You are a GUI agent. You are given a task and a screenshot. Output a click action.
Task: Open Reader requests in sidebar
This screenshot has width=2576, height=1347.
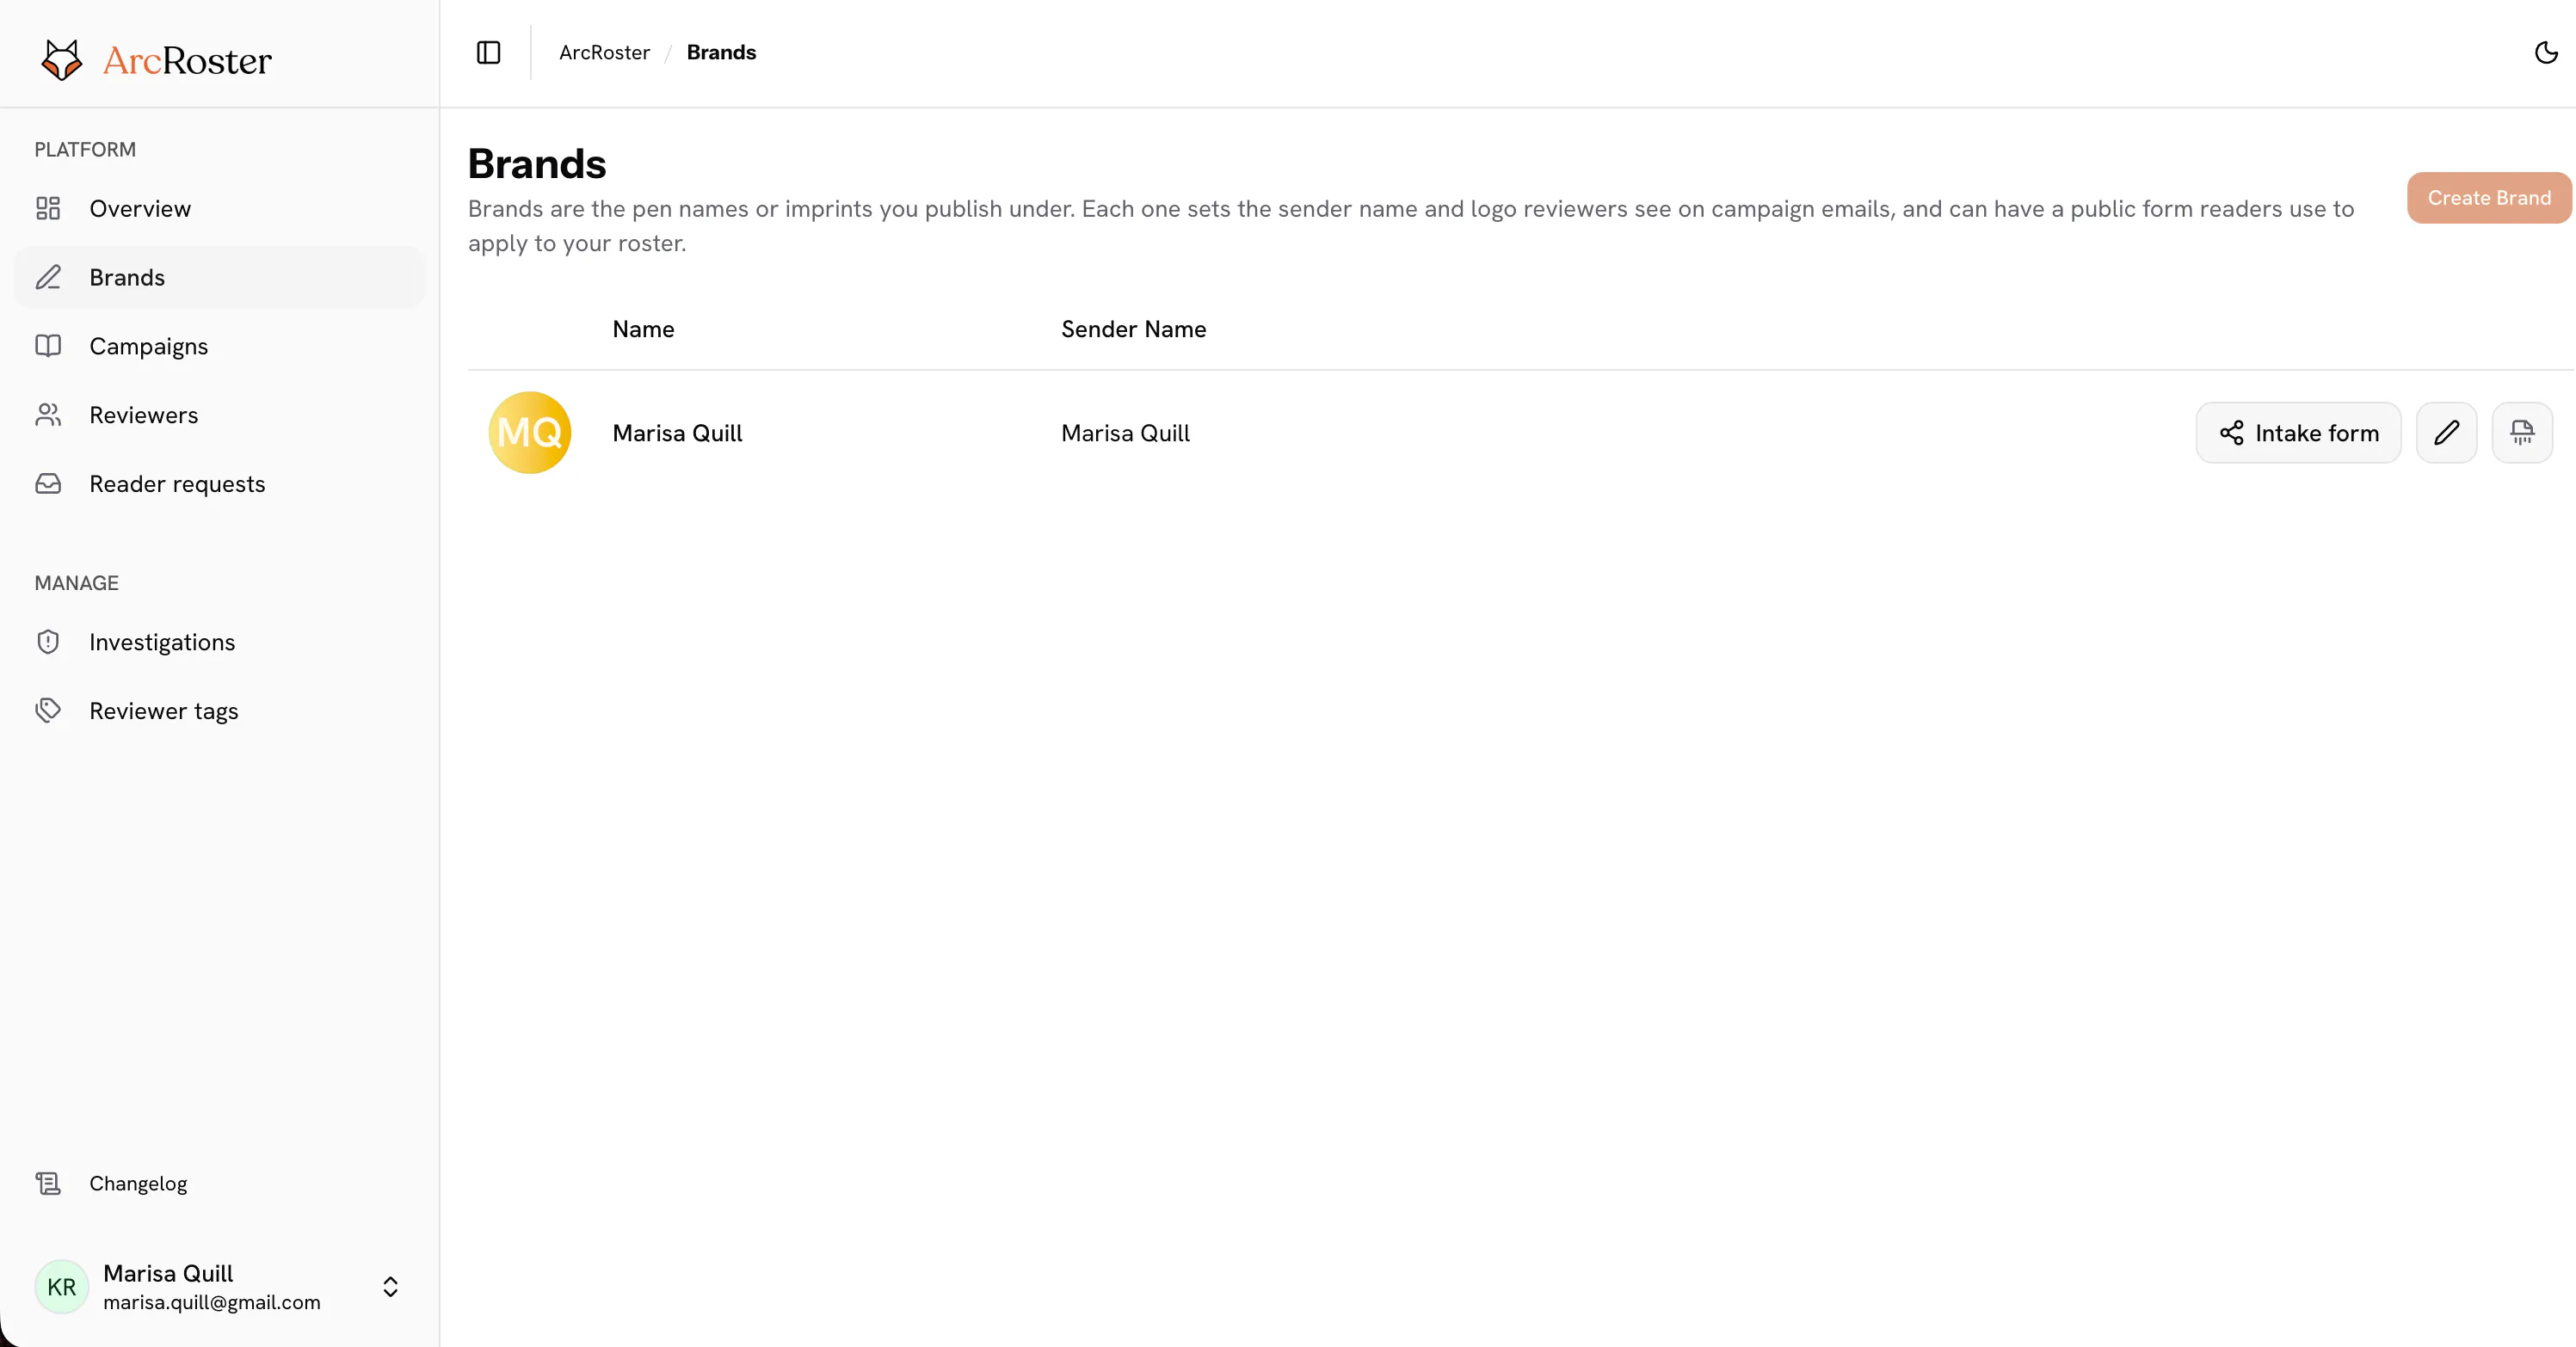220,484
